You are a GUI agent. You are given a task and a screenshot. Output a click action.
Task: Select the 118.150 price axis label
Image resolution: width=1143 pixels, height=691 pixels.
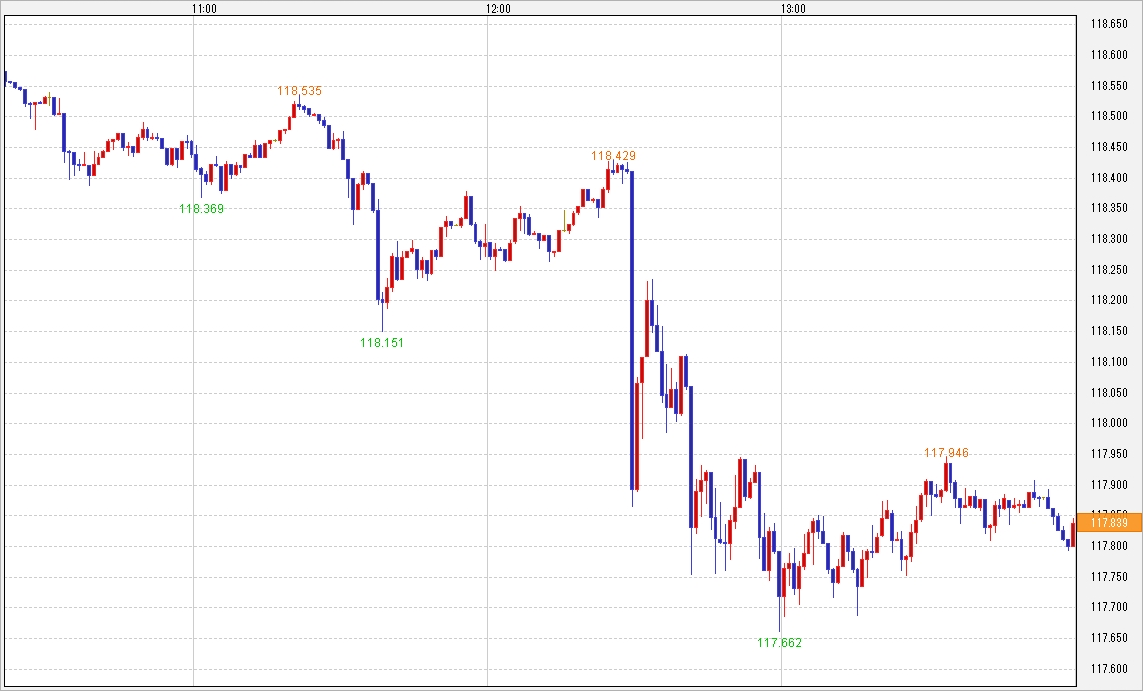1110,332
